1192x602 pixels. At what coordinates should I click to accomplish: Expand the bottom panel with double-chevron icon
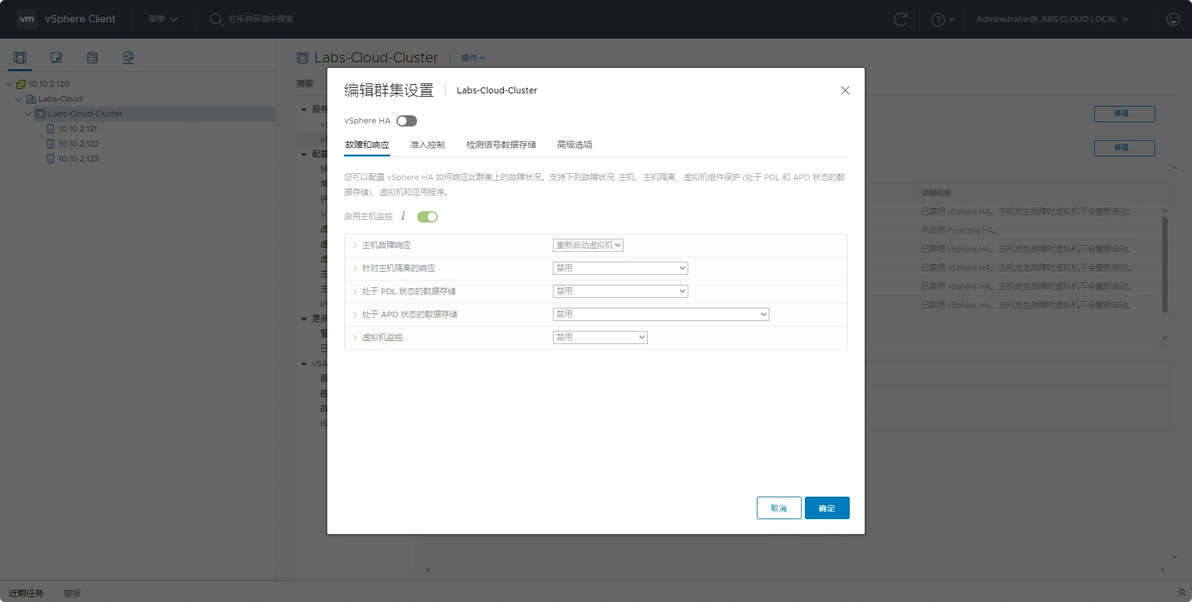coord(1181,593)
